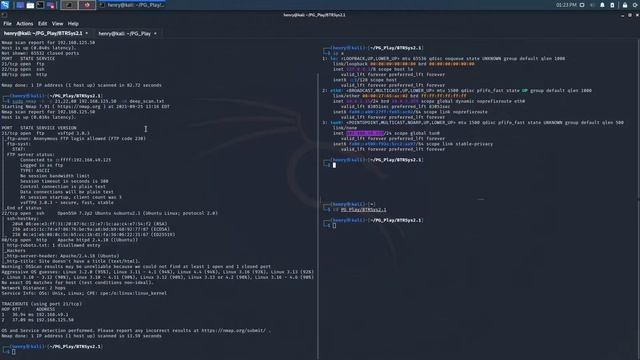Close the terminal window
The height and width of the screenshot is (360, 640).
click(637, 15)
